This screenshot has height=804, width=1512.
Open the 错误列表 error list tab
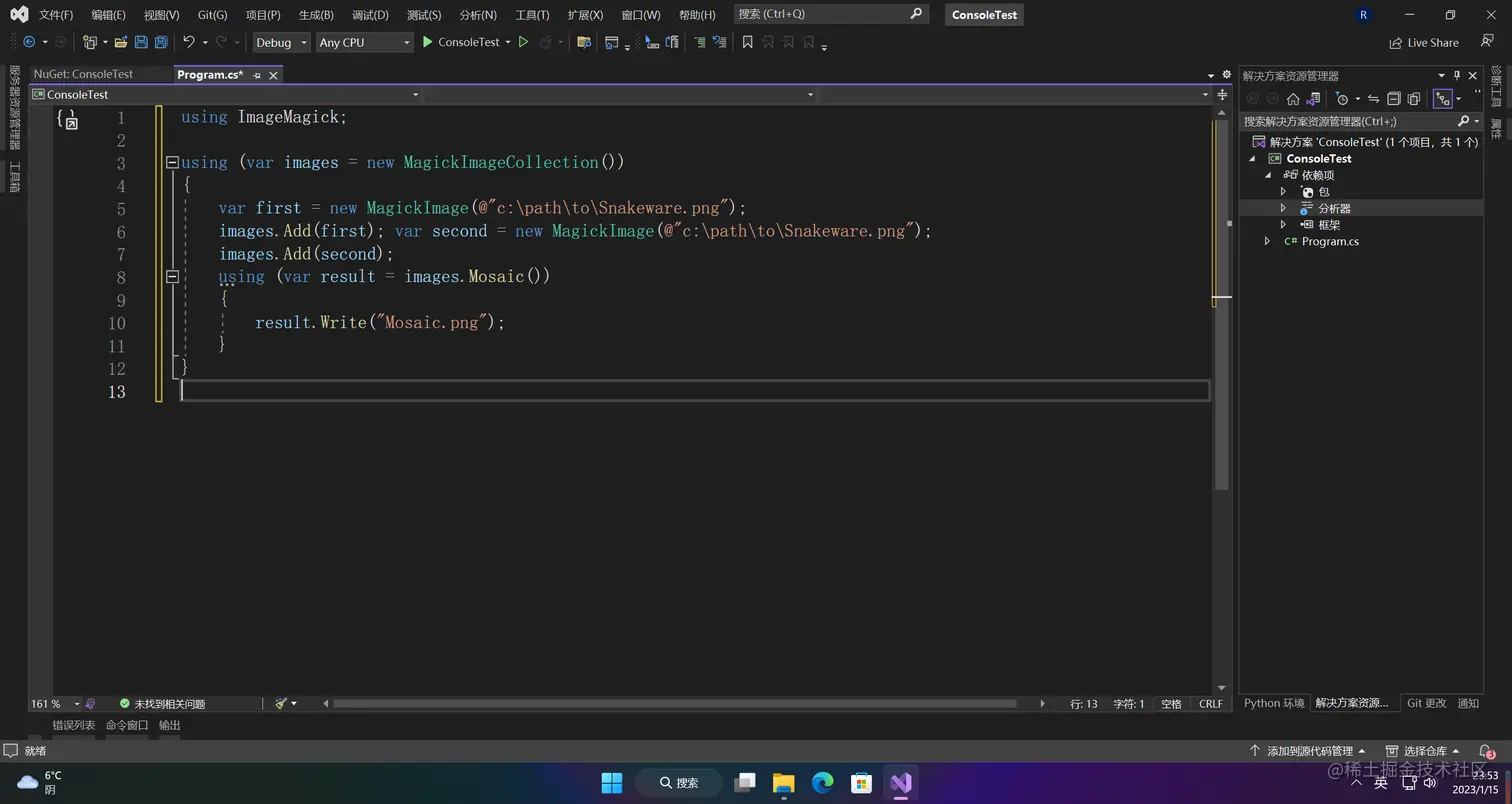tap(74, 725)
